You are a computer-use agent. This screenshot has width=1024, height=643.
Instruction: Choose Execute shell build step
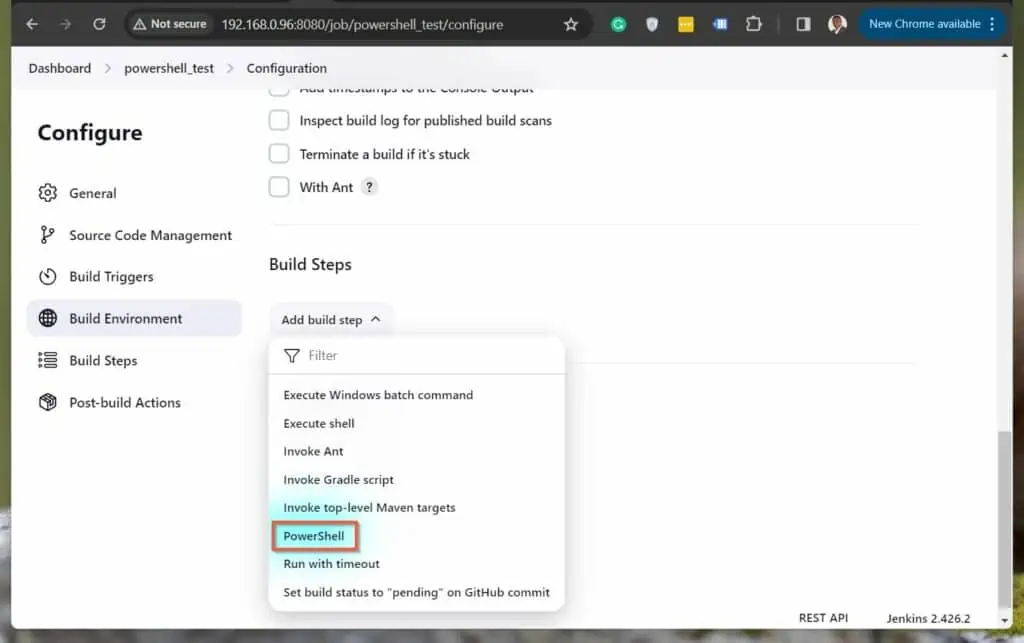click(319, 424)
